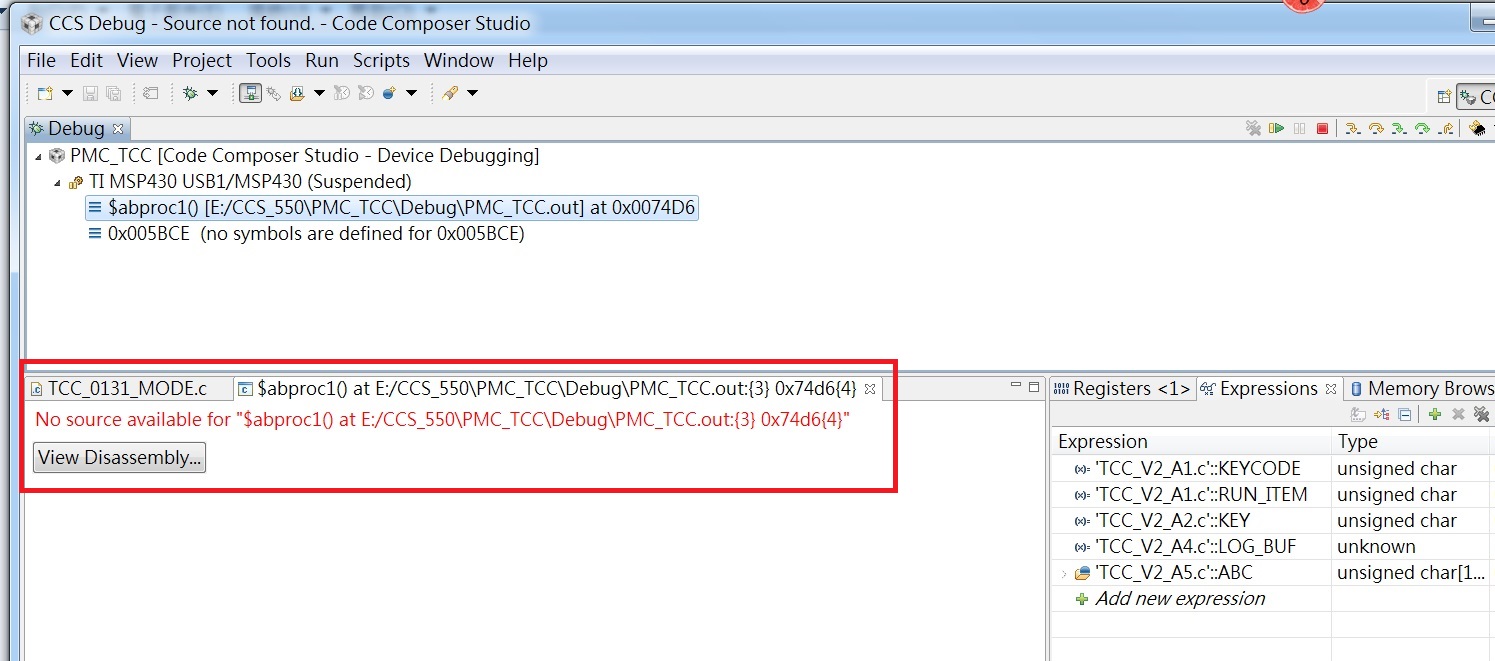
Task: Click Add new expression row
Action: pos(1180,598)
